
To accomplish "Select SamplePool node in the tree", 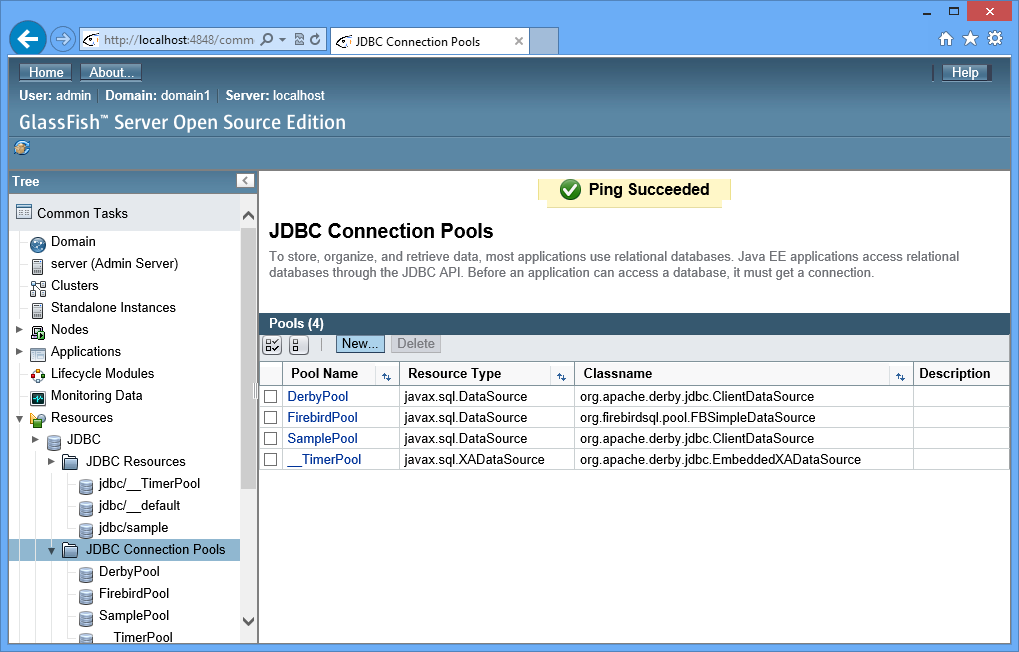I will coord(133,616).
